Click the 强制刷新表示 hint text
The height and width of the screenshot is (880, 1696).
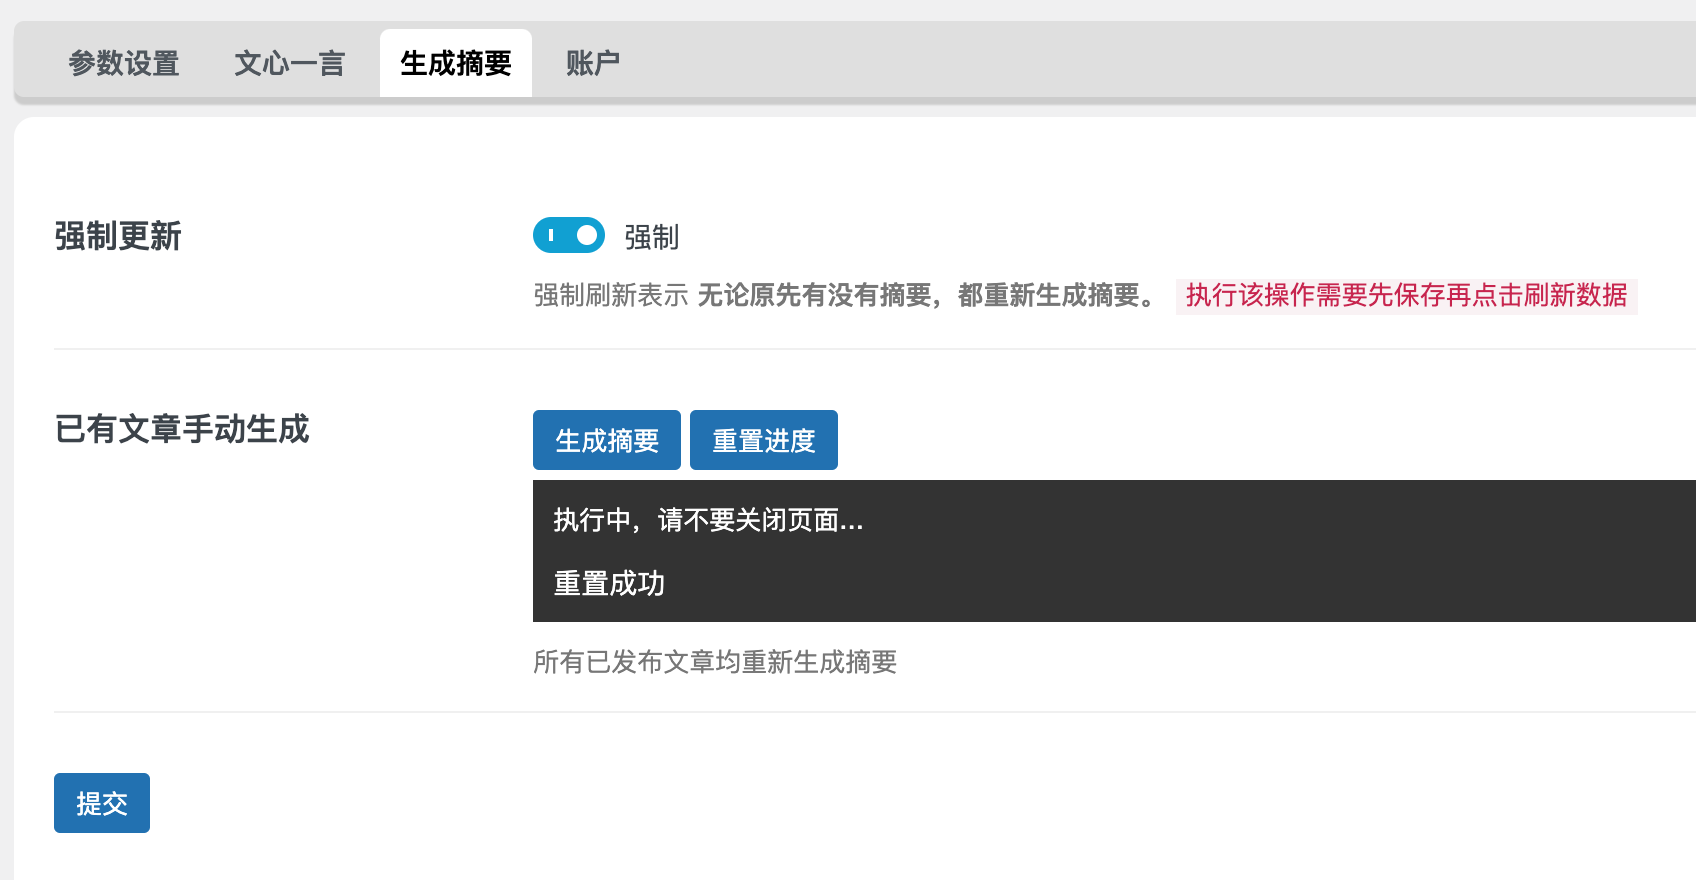[610, 295]
